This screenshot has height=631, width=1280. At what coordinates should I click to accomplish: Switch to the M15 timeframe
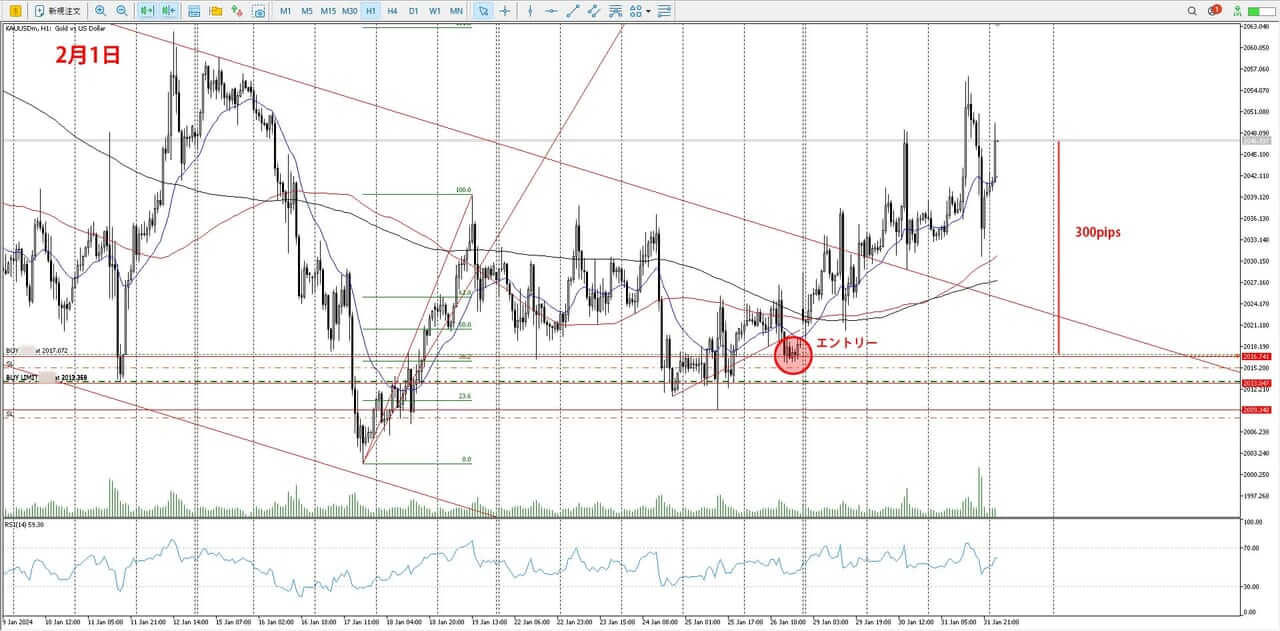327,11
